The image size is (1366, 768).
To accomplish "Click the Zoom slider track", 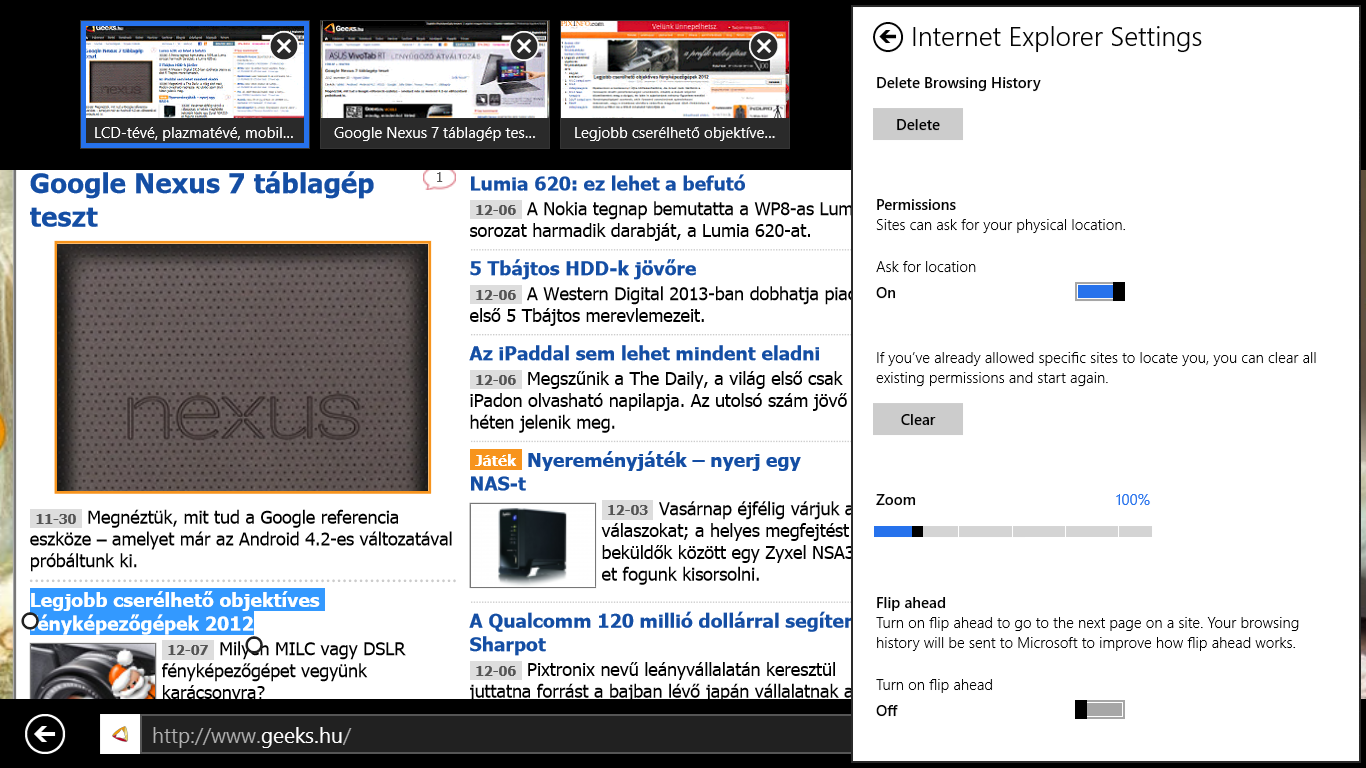I will tap(1012, 532).
